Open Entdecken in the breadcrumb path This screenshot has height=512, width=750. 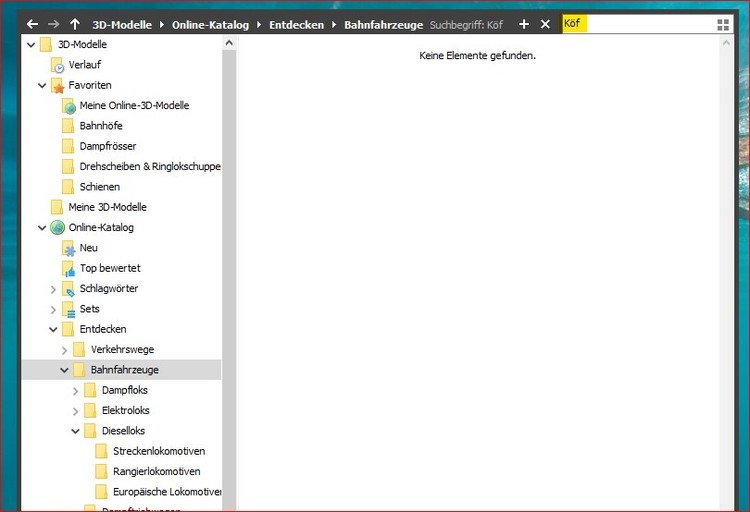(x=297, y=25)
